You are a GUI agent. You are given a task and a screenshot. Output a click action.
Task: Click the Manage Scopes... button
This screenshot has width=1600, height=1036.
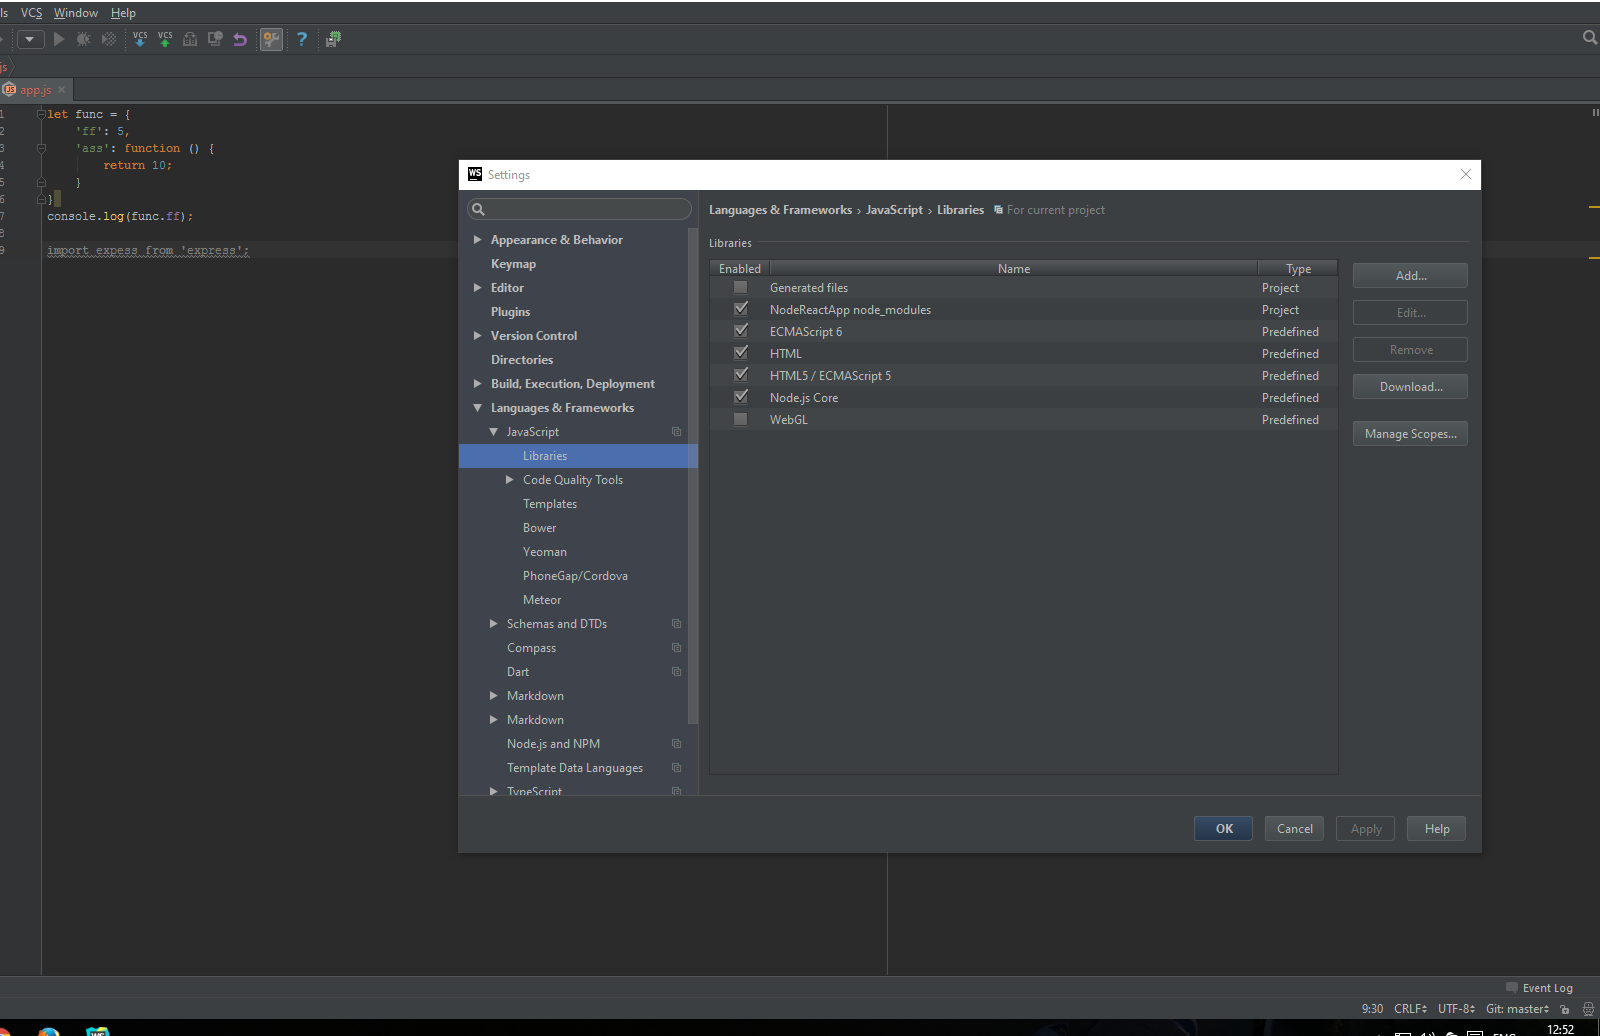[x=1410, y=434]
